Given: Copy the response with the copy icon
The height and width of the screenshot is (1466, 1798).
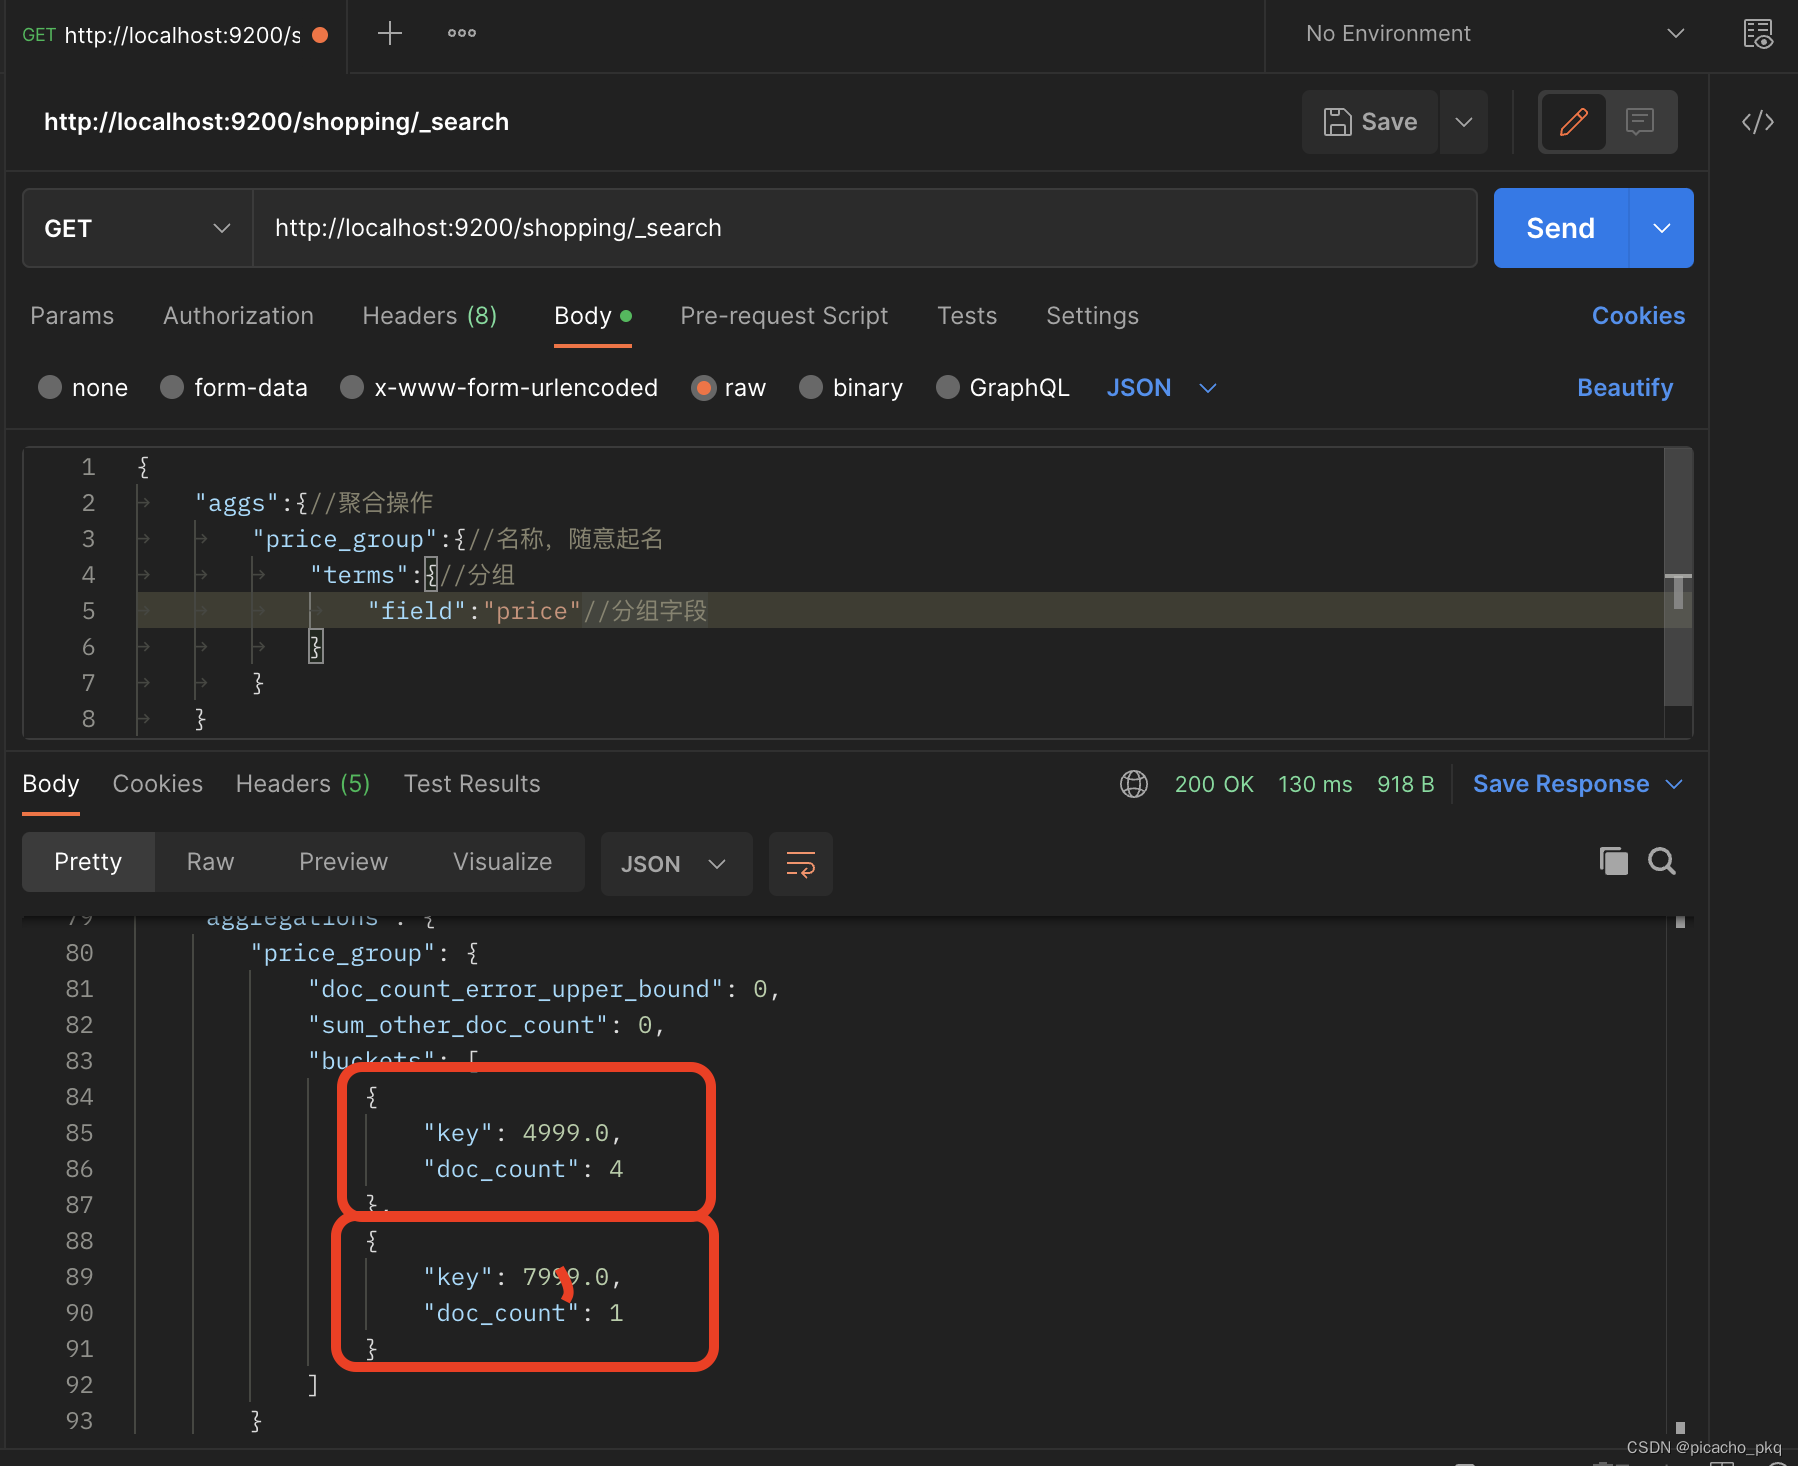Looking at the screenshot, I should pos(1613,861).
